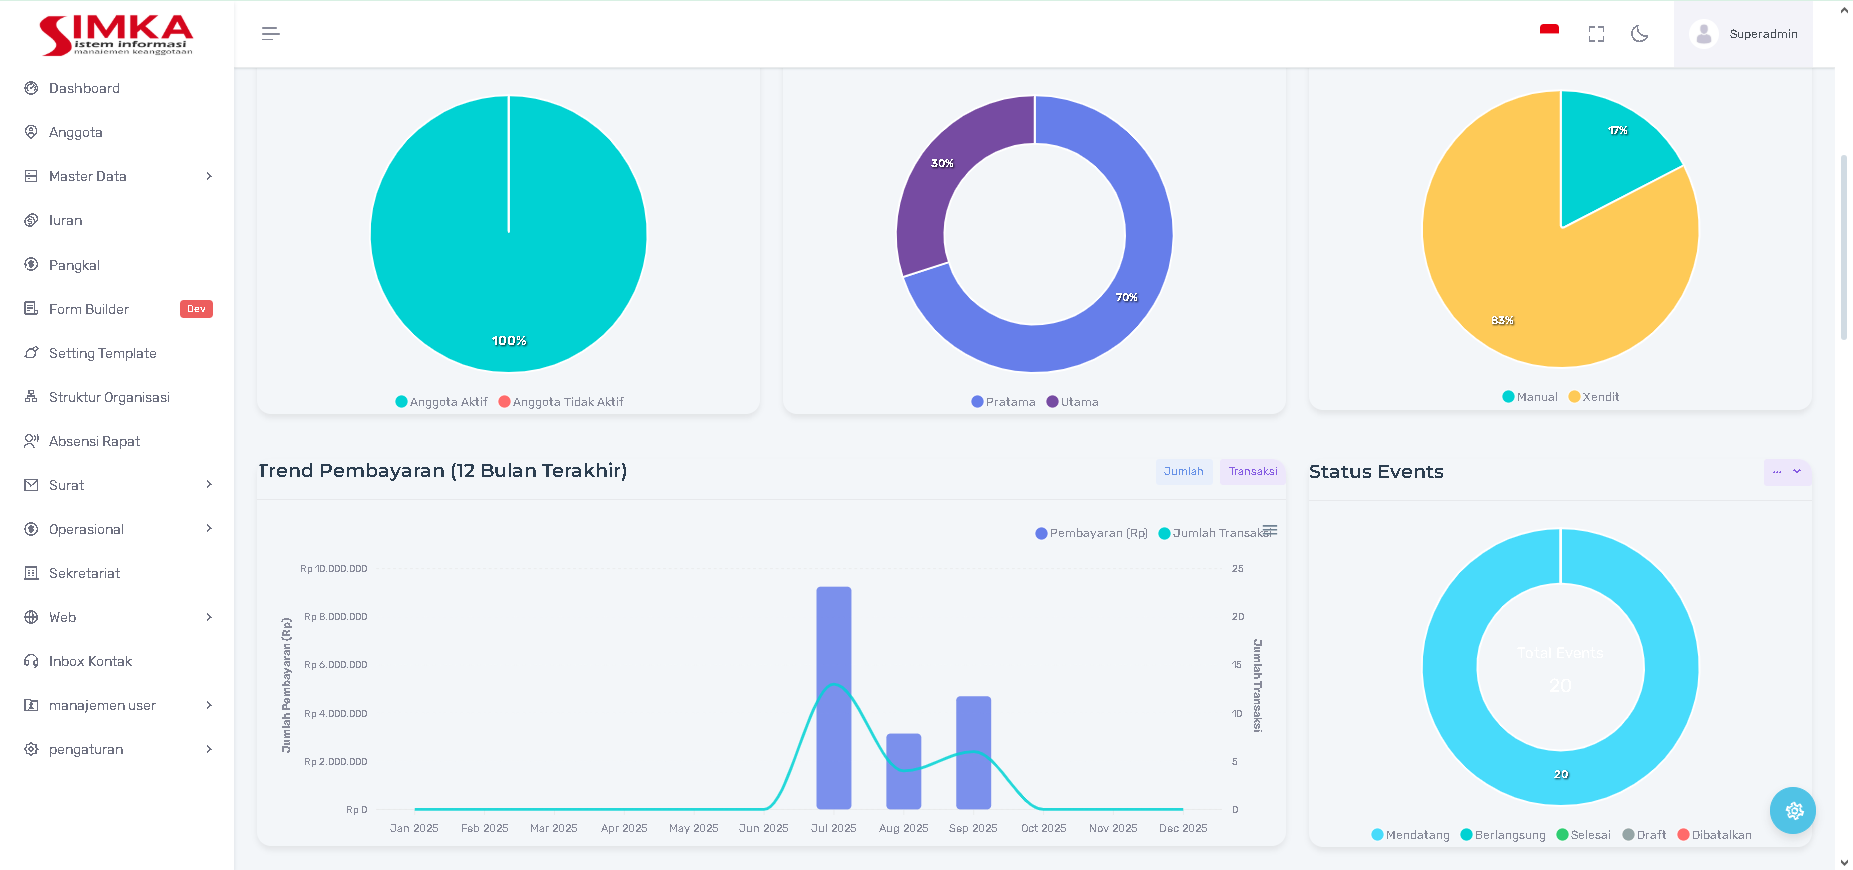Viewport: 1853px width, 870px height.
Task: Expand the Master Data submenu
Action: 208,176
